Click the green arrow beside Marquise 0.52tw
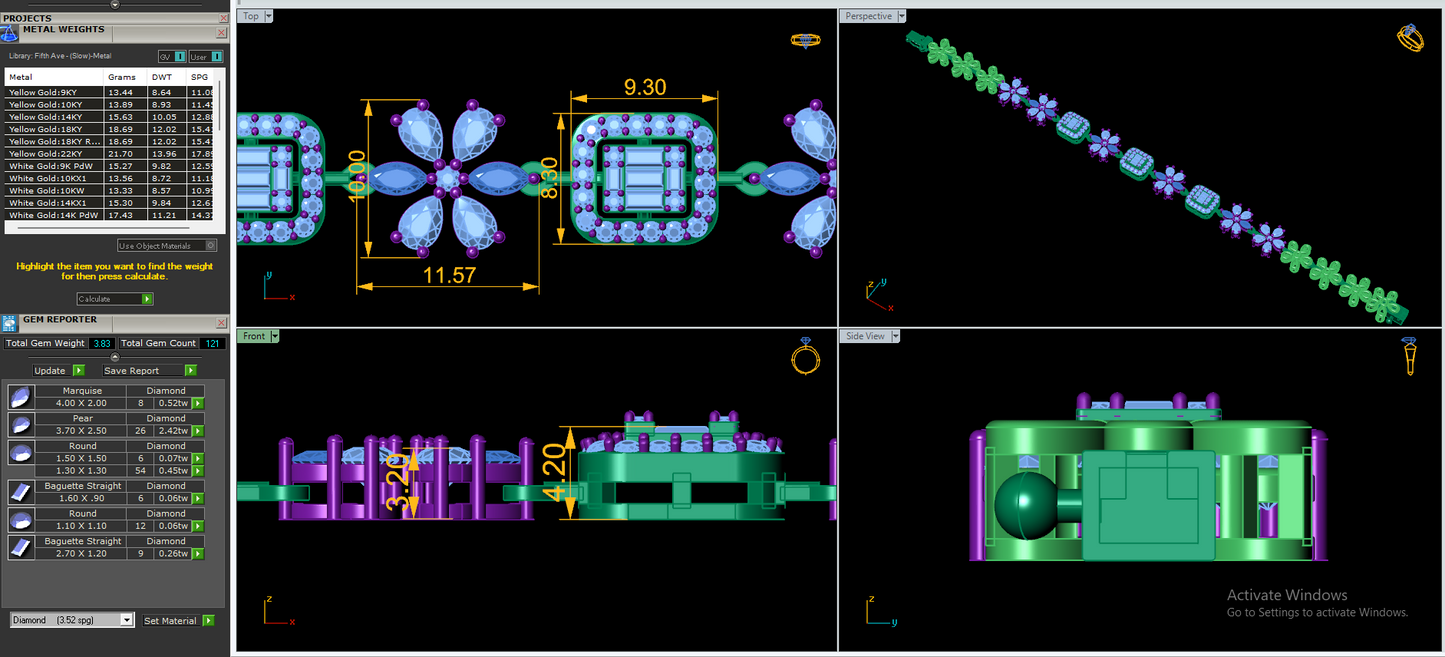1445x657 pixels. click(x=198, y=403)
